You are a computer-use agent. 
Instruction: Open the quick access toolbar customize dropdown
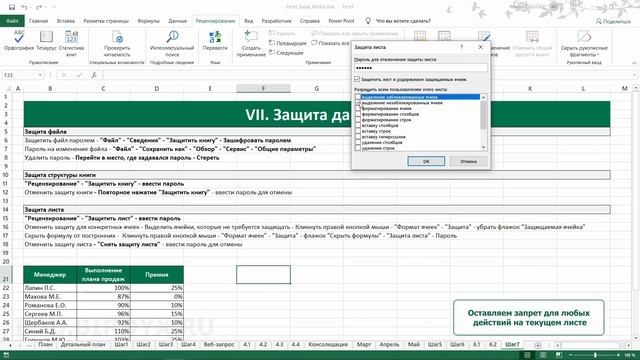pyautogui.click(x=54, y=7)
